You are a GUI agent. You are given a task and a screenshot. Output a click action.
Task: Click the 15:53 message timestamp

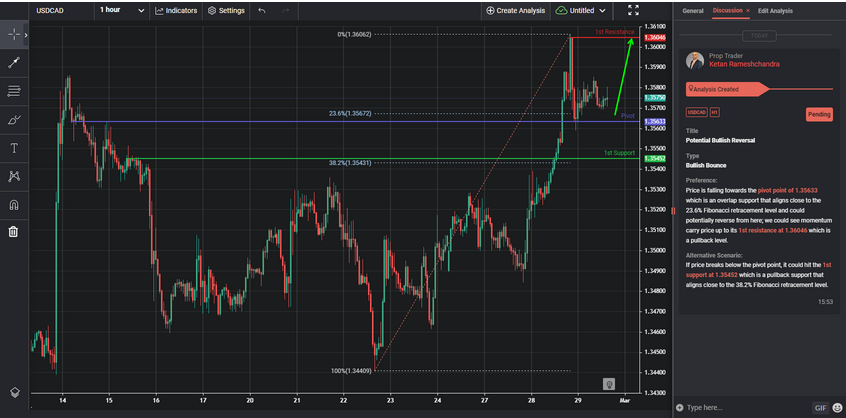(825, 302)
